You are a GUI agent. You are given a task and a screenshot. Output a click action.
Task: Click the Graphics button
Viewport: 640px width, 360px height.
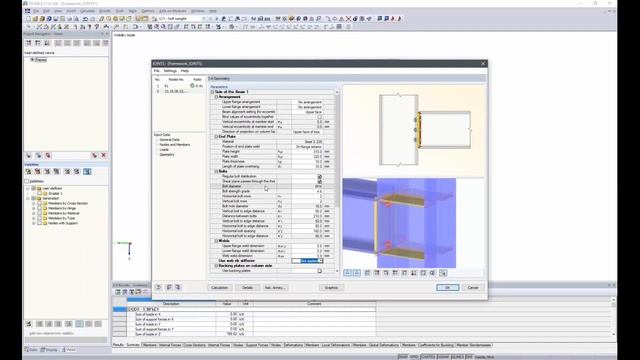[331, 288]
